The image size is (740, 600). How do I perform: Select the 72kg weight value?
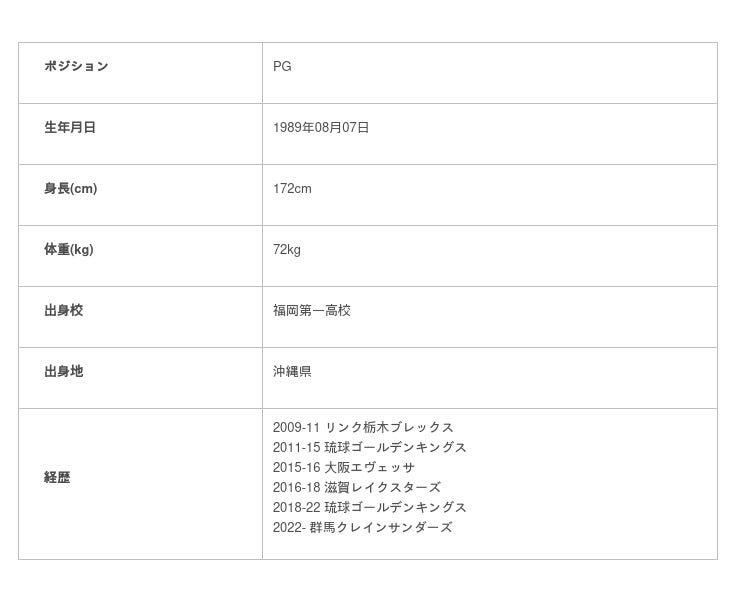286,250
